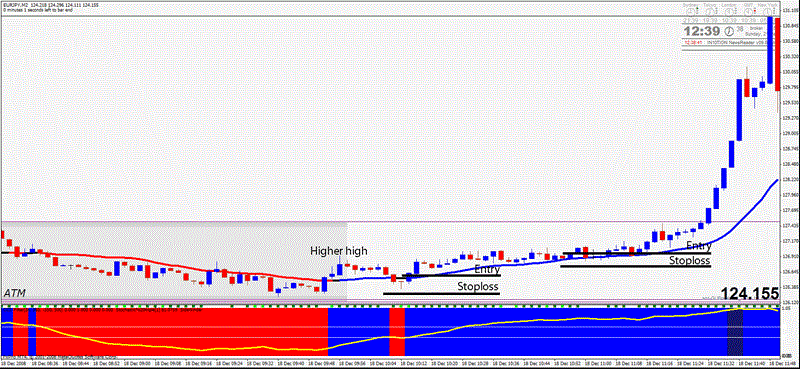Click the first Stoploss horizontal line
Screen dimensions: 800x369
point(441,293)
